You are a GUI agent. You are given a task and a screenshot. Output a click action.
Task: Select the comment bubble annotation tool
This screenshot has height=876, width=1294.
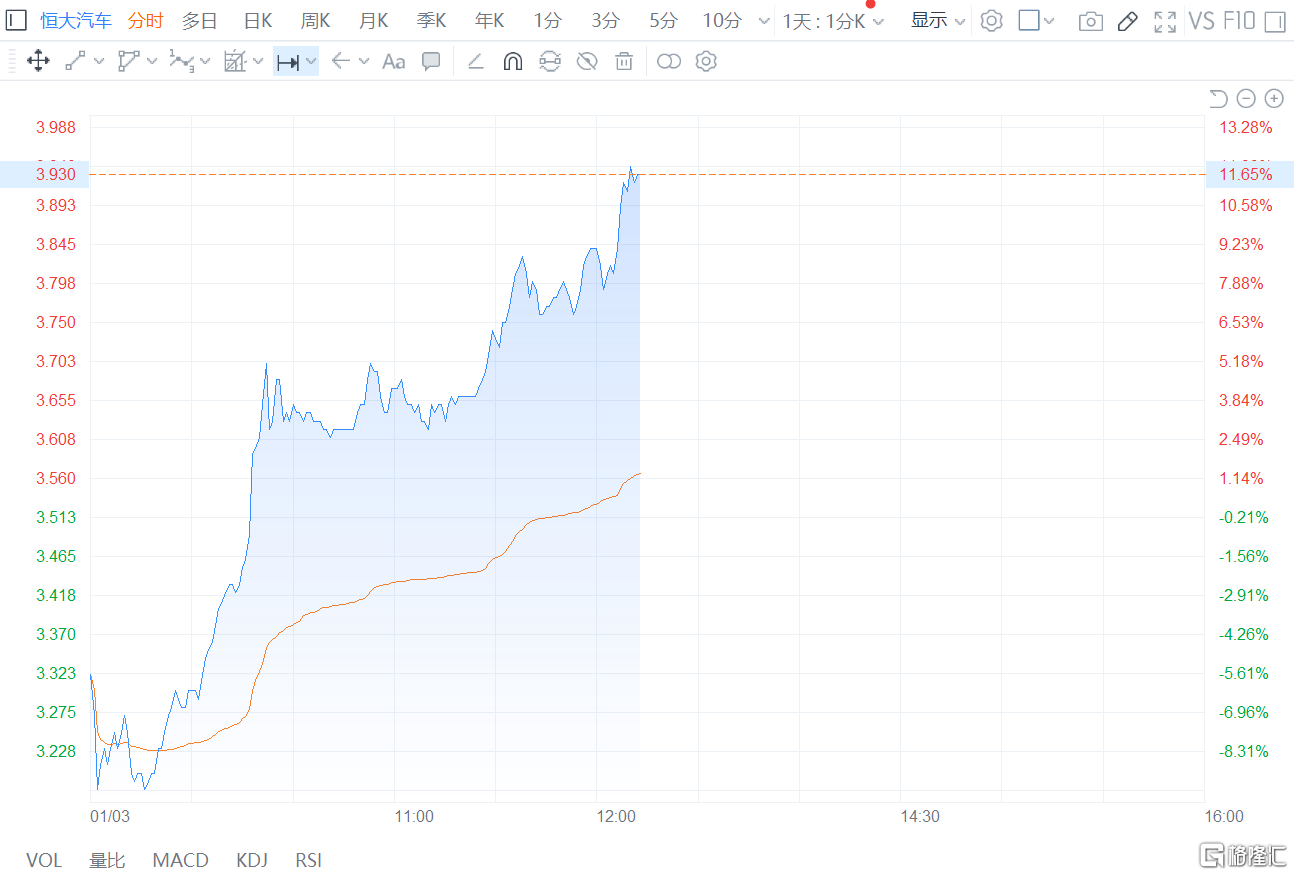pyautogui.click(x=431, y=62)
